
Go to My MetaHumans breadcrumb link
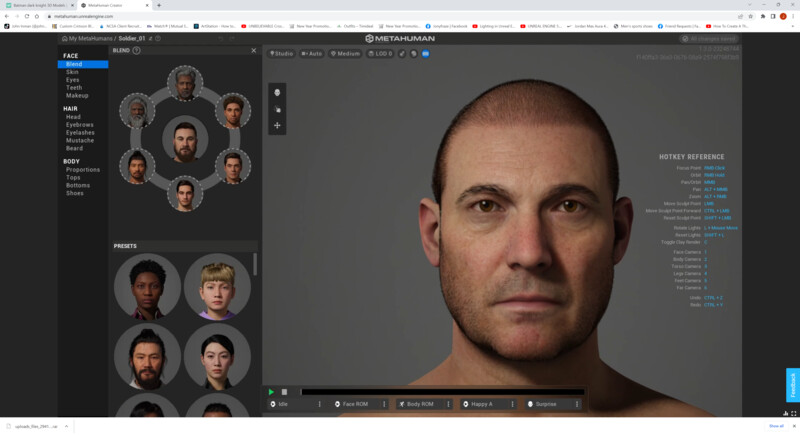point(89,38)
